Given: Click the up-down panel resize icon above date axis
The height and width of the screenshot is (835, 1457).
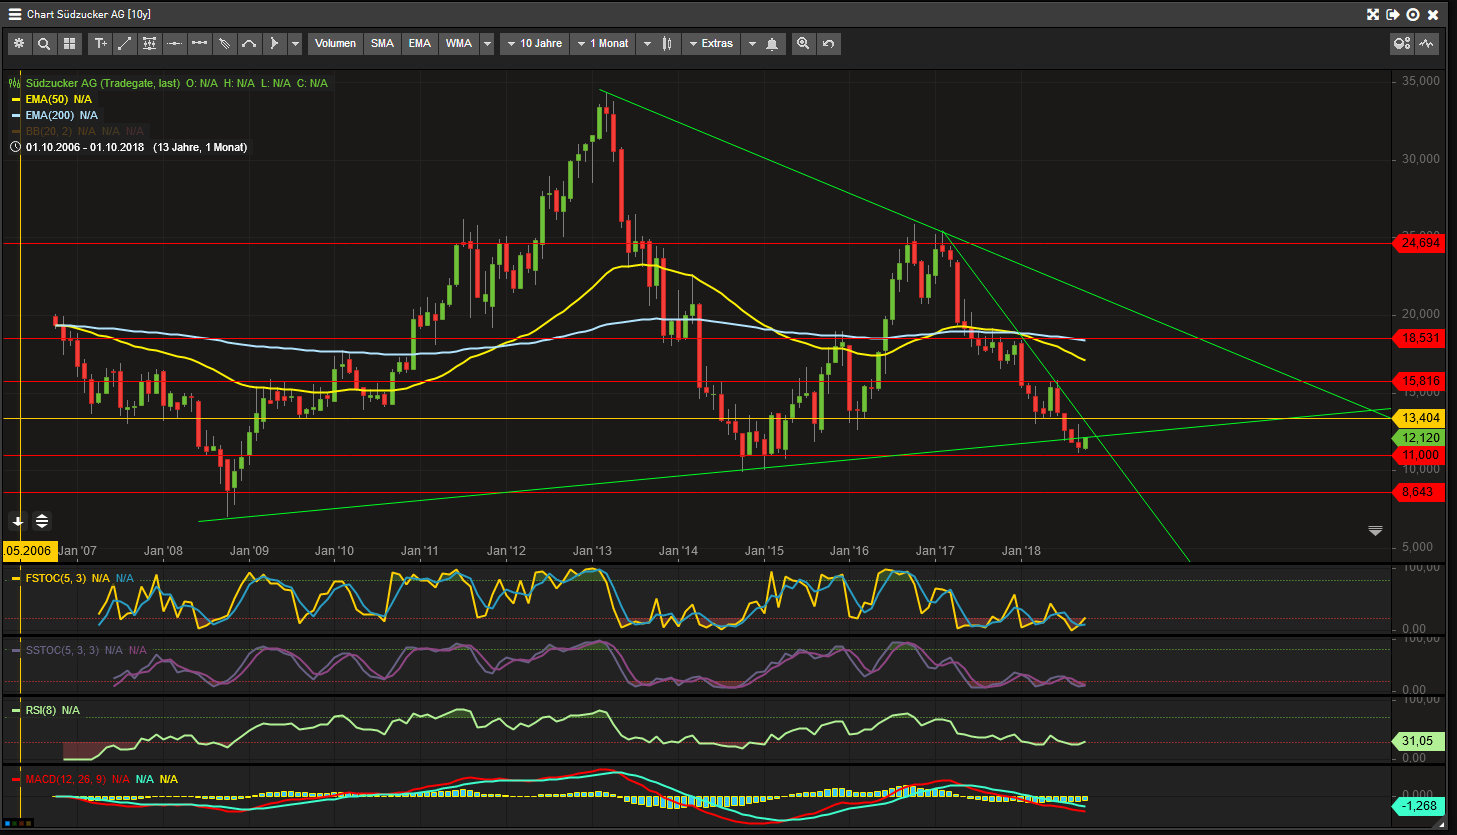Looking at the screenshot, I should click(42, 521).
